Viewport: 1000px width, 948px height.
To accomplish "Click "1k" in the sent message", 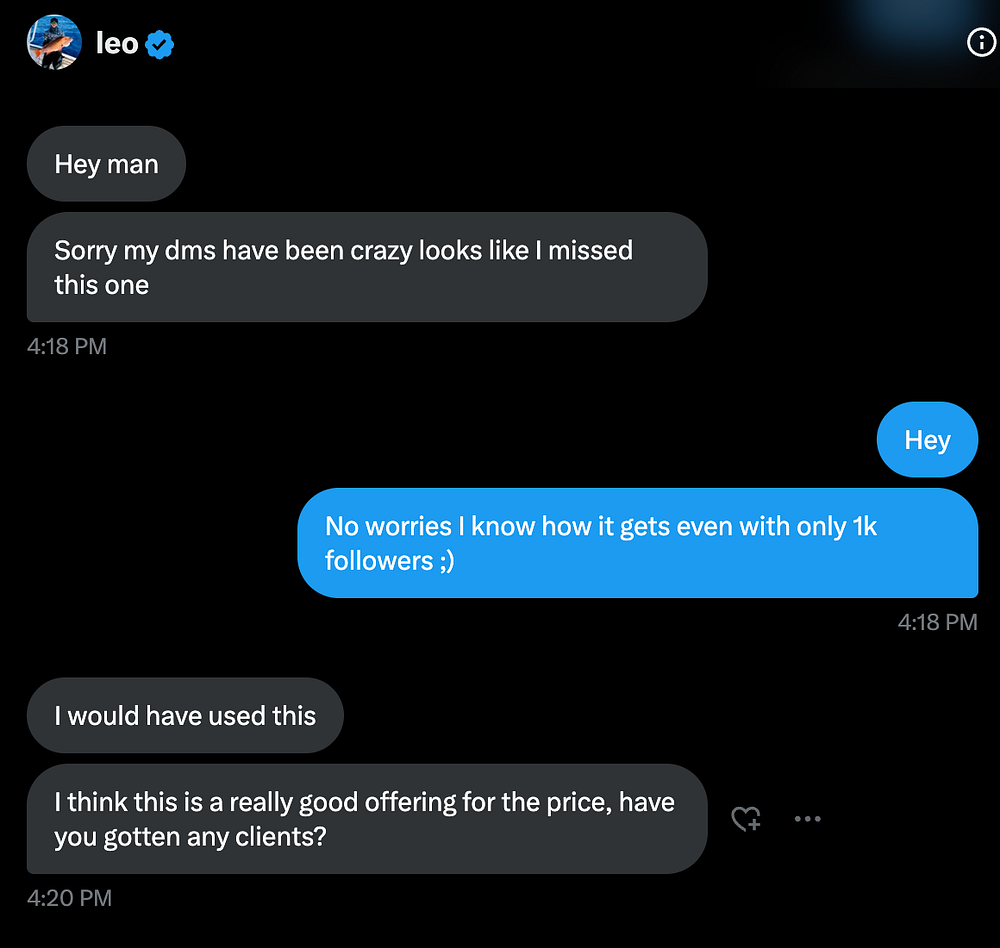I will [861, 526].
